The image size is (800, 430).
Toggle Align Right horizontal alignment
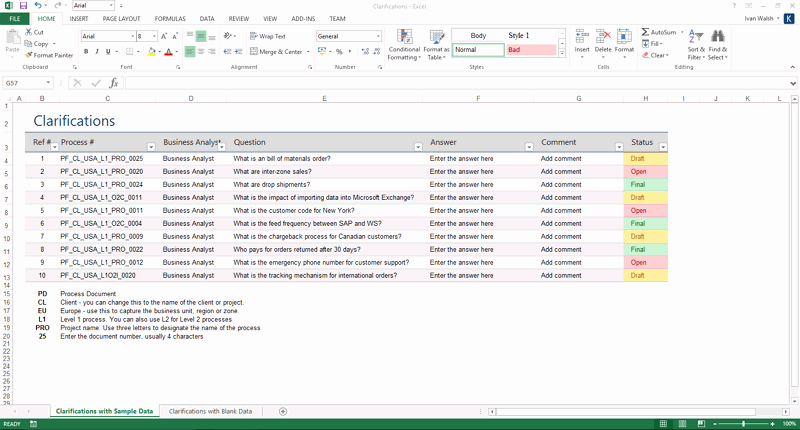(212, 52)
